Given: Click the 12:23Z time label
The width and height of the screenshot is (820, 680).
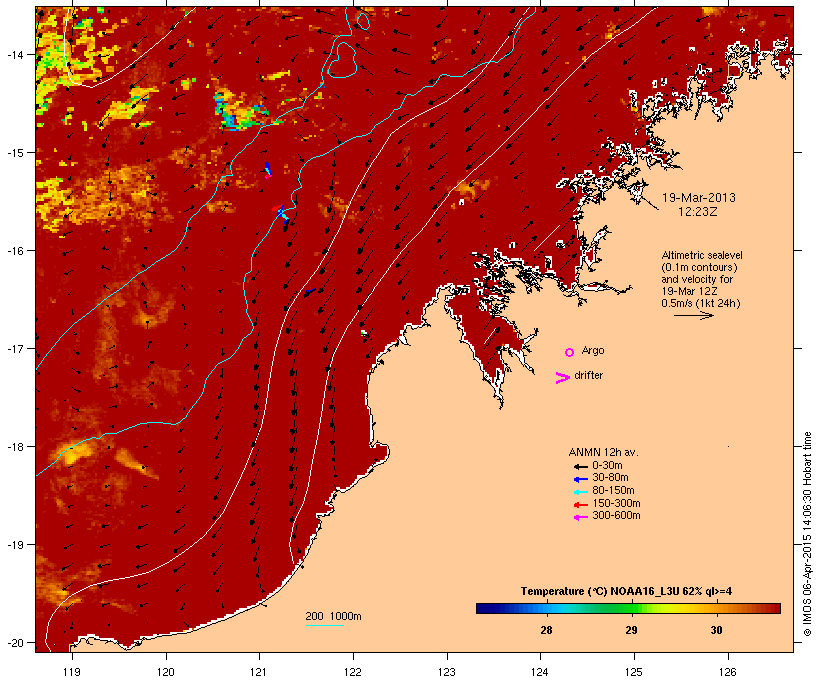Looking at the screenshot, I should click(x=698, y=212).
